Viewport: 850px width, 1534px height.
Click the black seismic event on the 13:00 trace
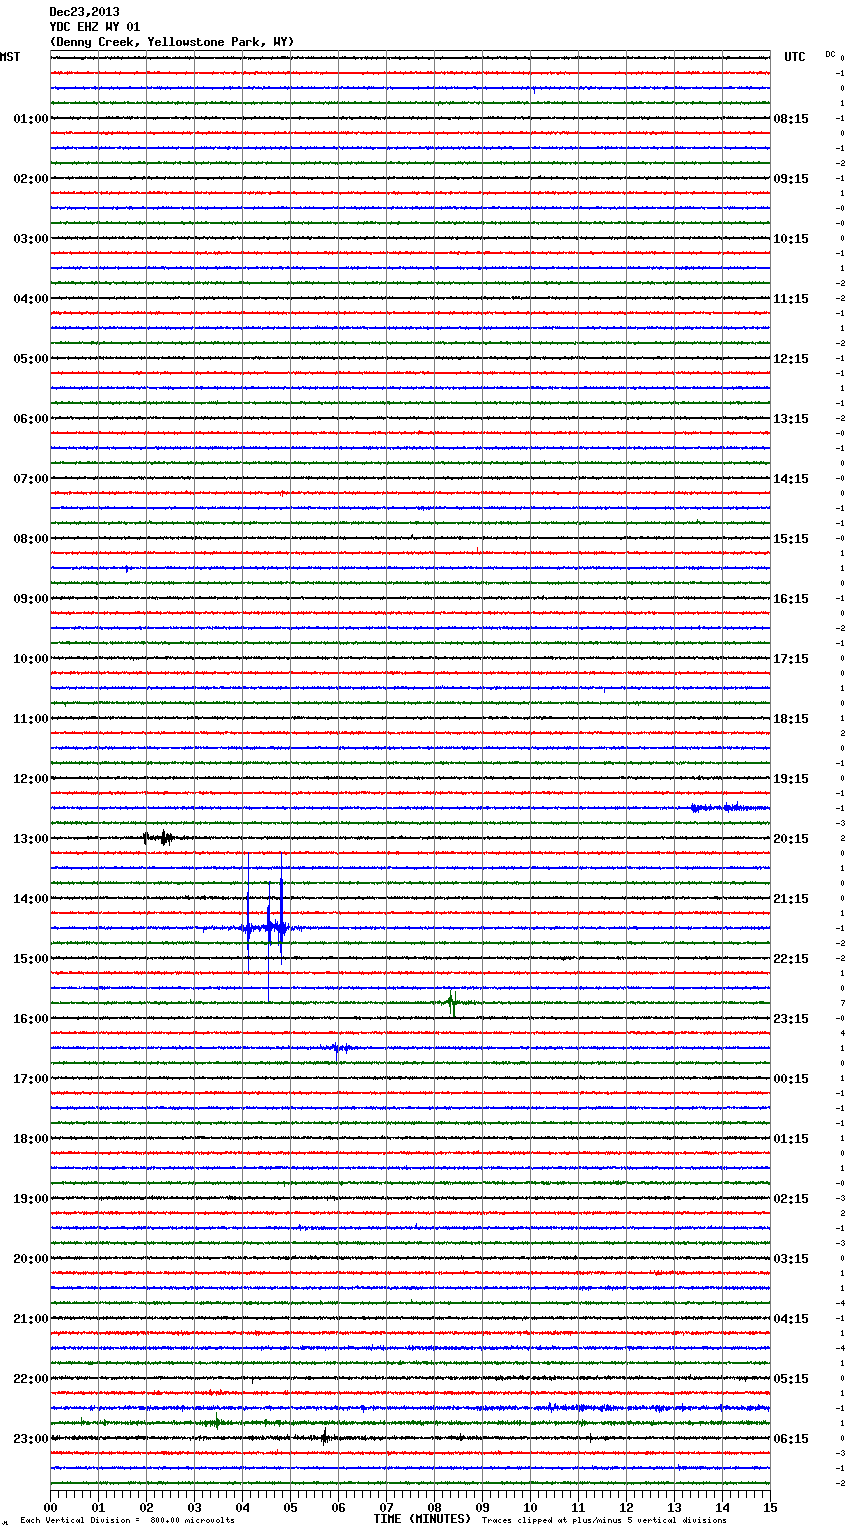click(158, 838)
